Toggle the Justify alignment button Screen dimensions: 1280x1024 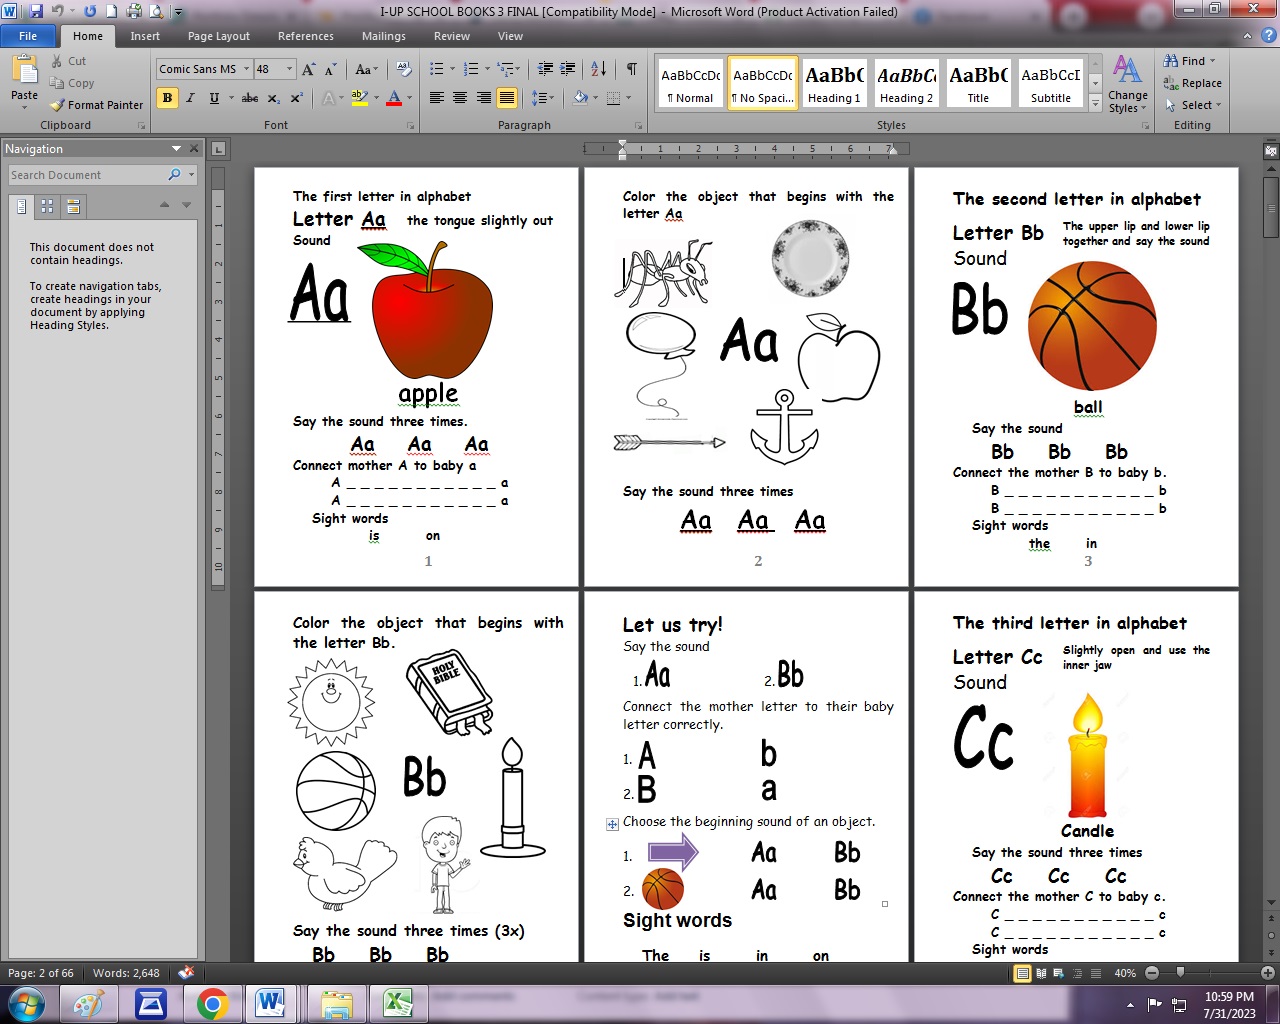tap(507, 98)
